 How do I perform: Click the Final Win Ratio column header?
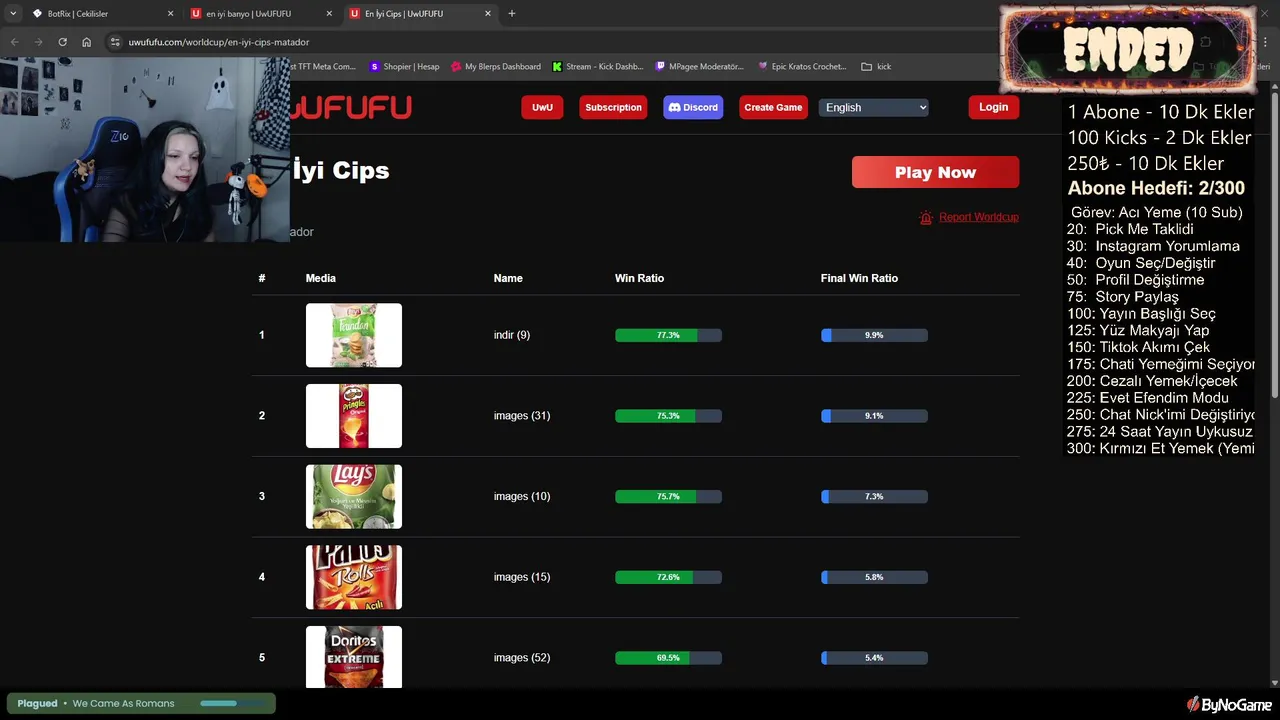tap(859, 278)
